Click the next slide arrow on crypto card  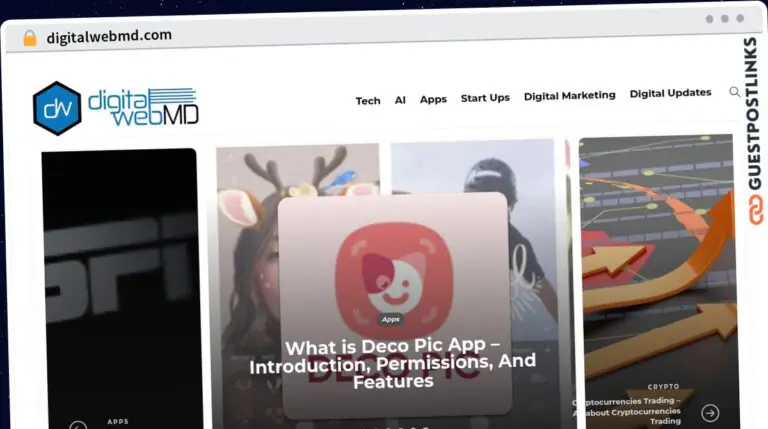tap(710, 413)
